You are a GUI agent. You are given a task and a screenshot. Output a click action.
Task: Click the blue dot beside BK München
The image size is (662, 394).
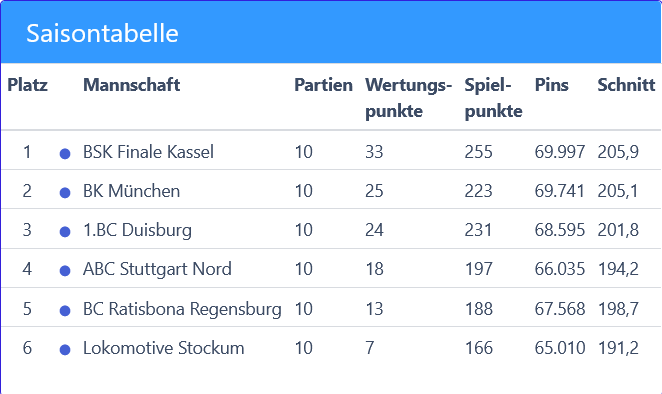[65, 193]
